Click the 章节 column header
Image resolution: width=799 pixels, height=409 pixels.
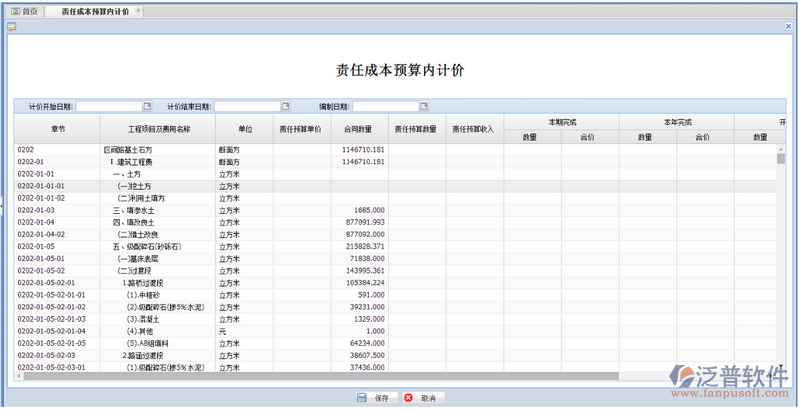point(57,129)
